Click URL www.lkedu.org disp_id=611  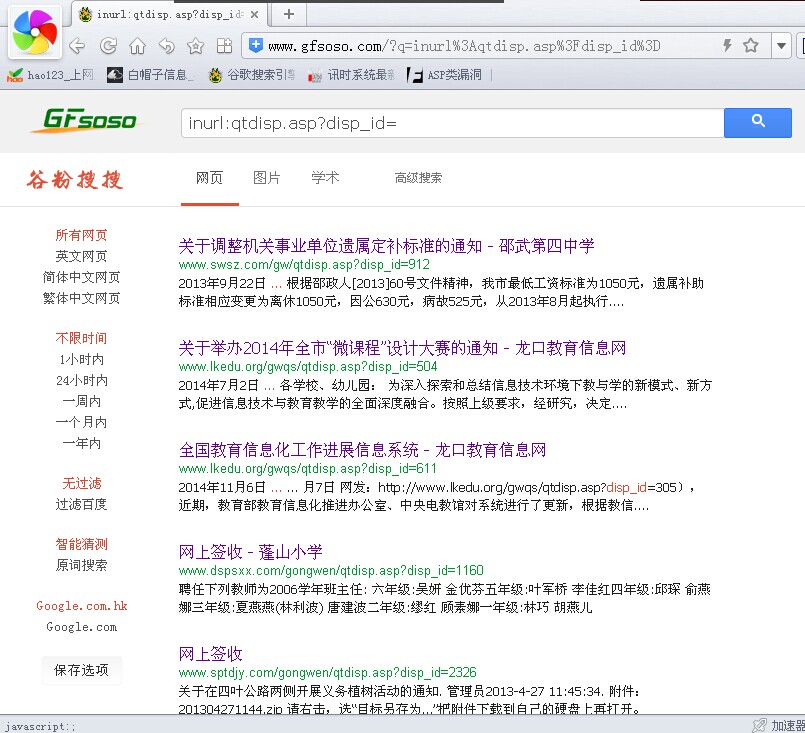click(308, 469)
